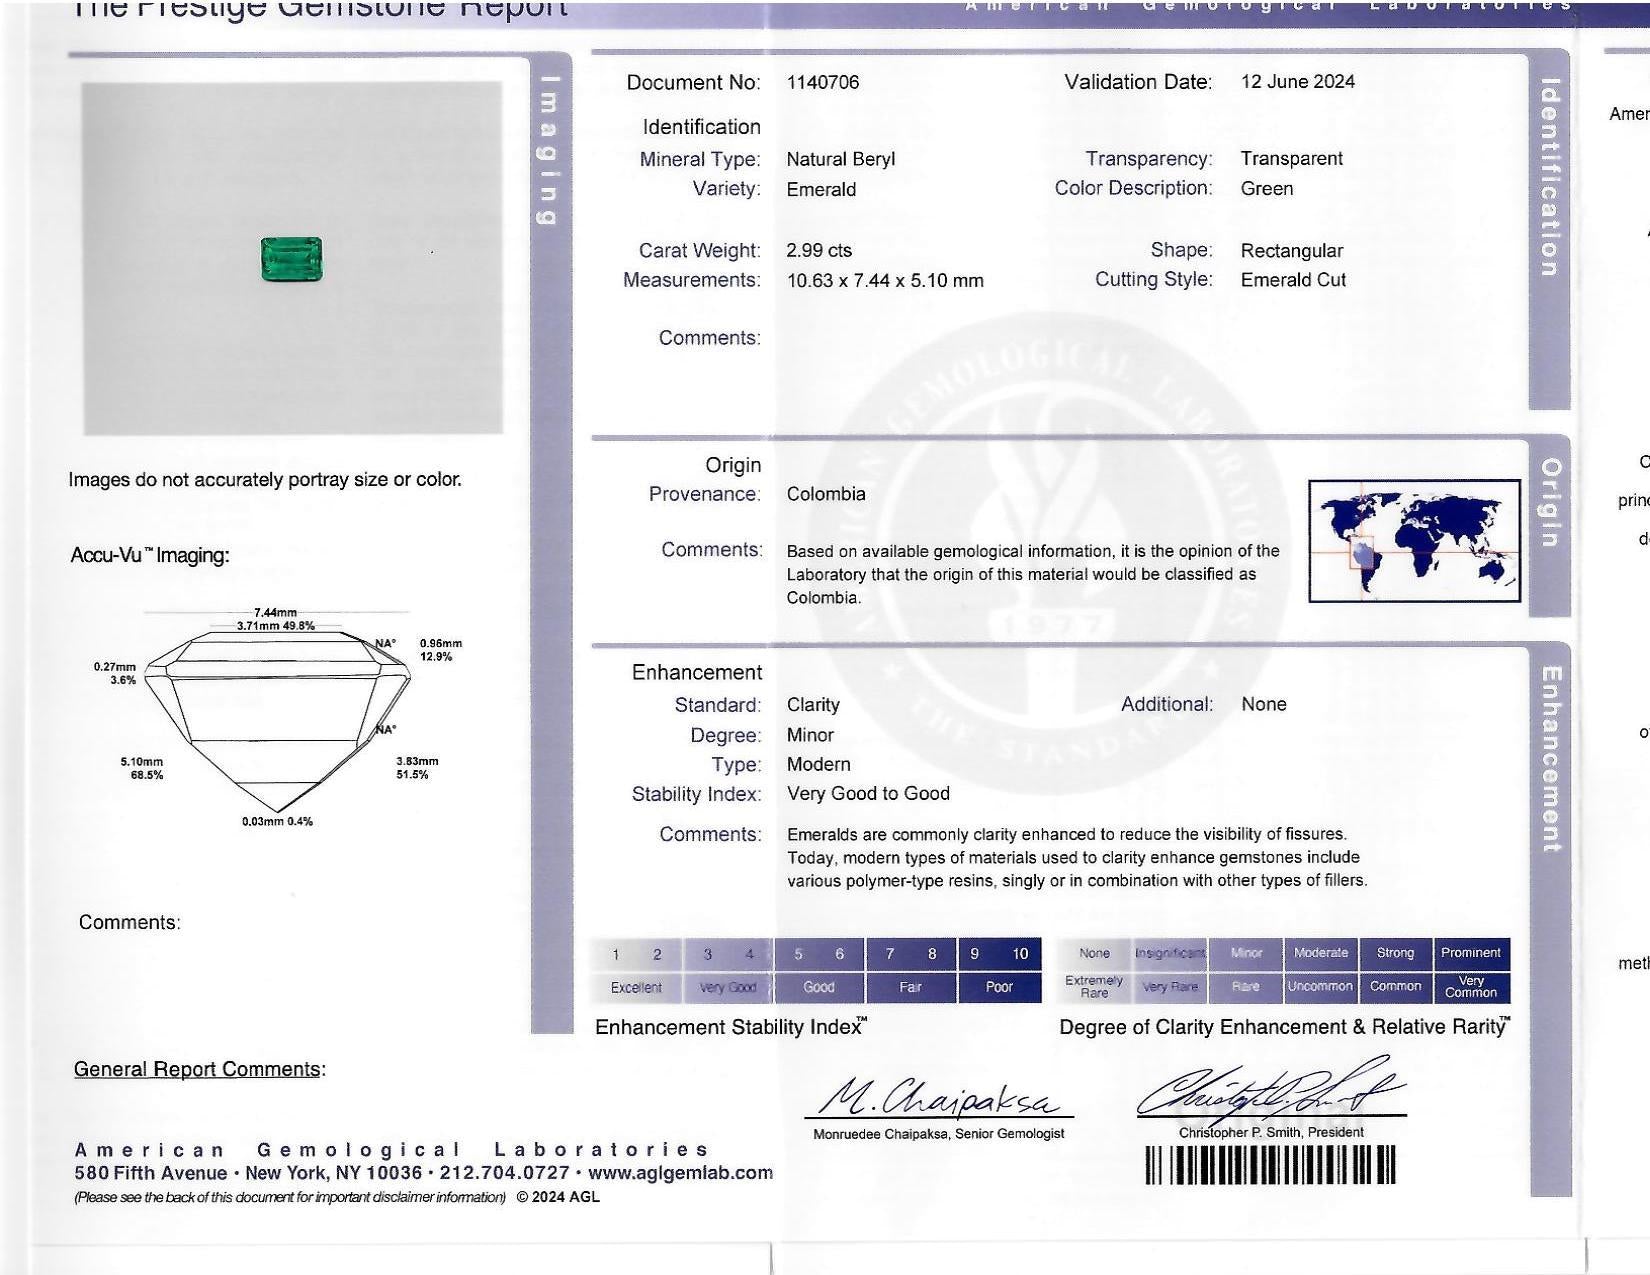Viewport: 1650px width, 1275px height.
Task: Click the 'Poor' stability index cell
Action: tap(999, 987)
